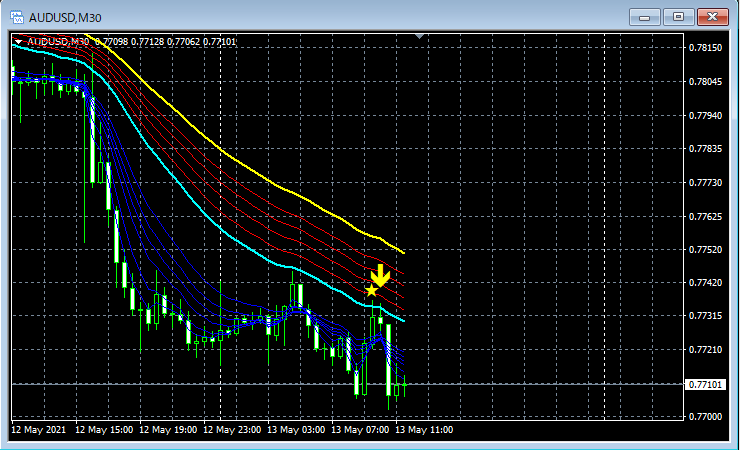Click the 0.77000 price scale label
The image size is (741, 450).
coord(705,416)
